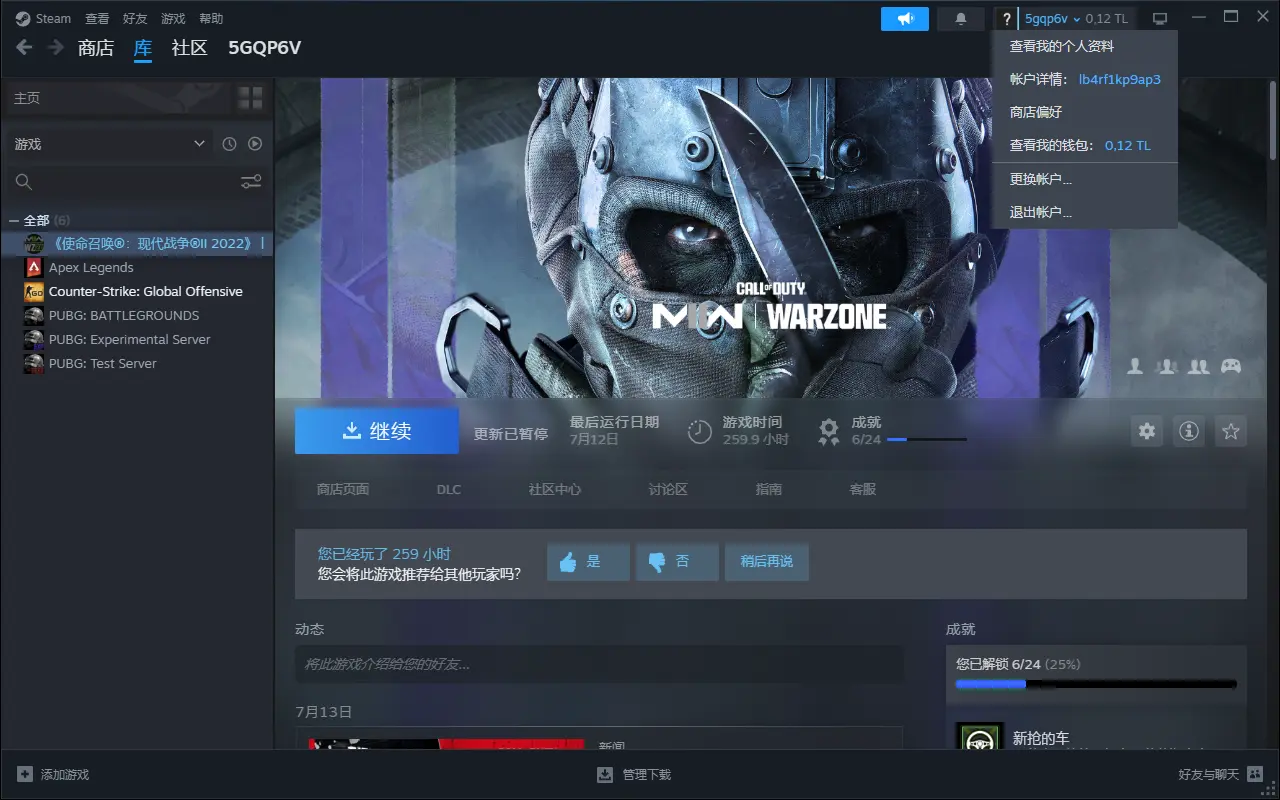The width and height of the screenshot is (1280, 800).
Task: Open the notifications bell
Action: (961, 19)
